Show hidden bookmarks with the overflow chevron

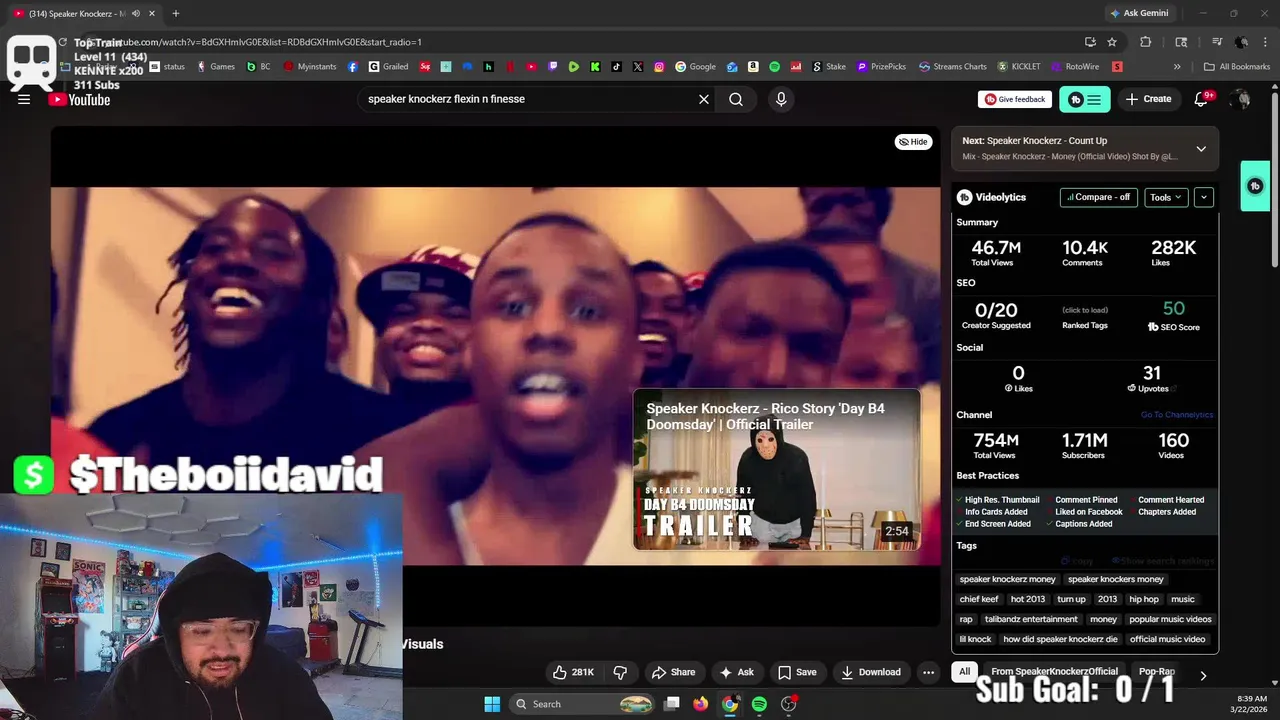click(1177, 67)
